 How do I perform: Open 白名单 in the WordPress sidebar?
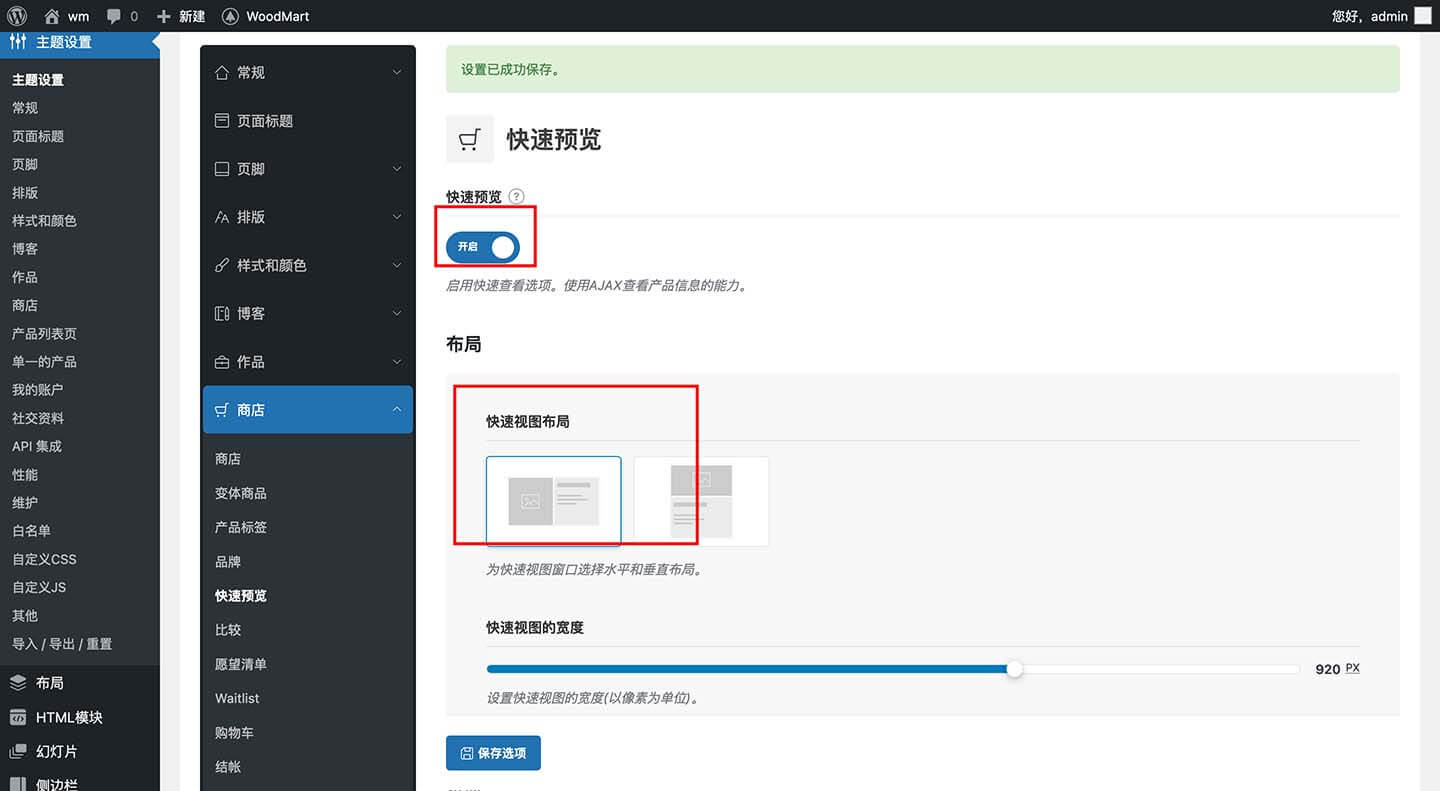(x=31, y=530)
